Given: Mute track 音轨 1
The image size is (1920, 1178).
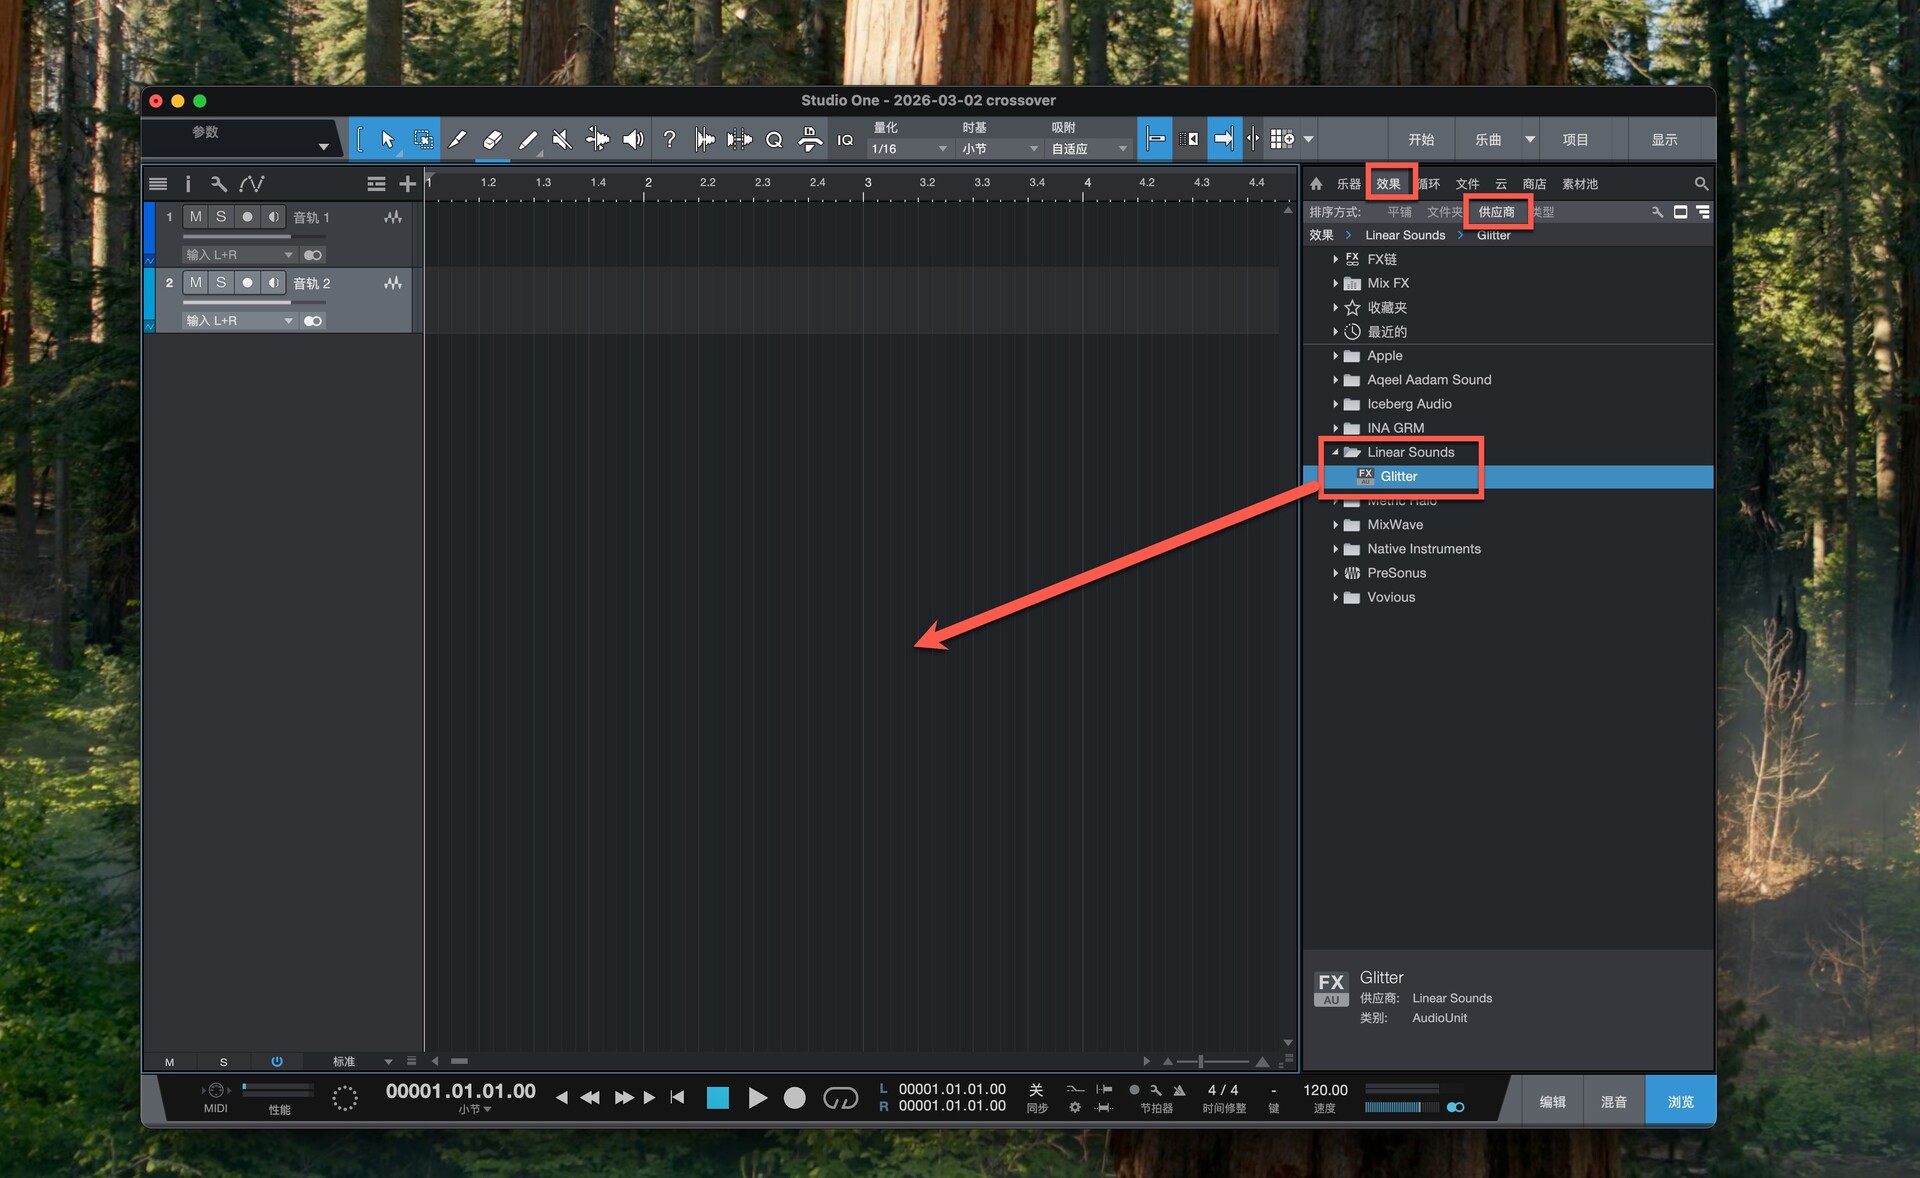Looking at the screenshot, I should (x=196, y=217).
